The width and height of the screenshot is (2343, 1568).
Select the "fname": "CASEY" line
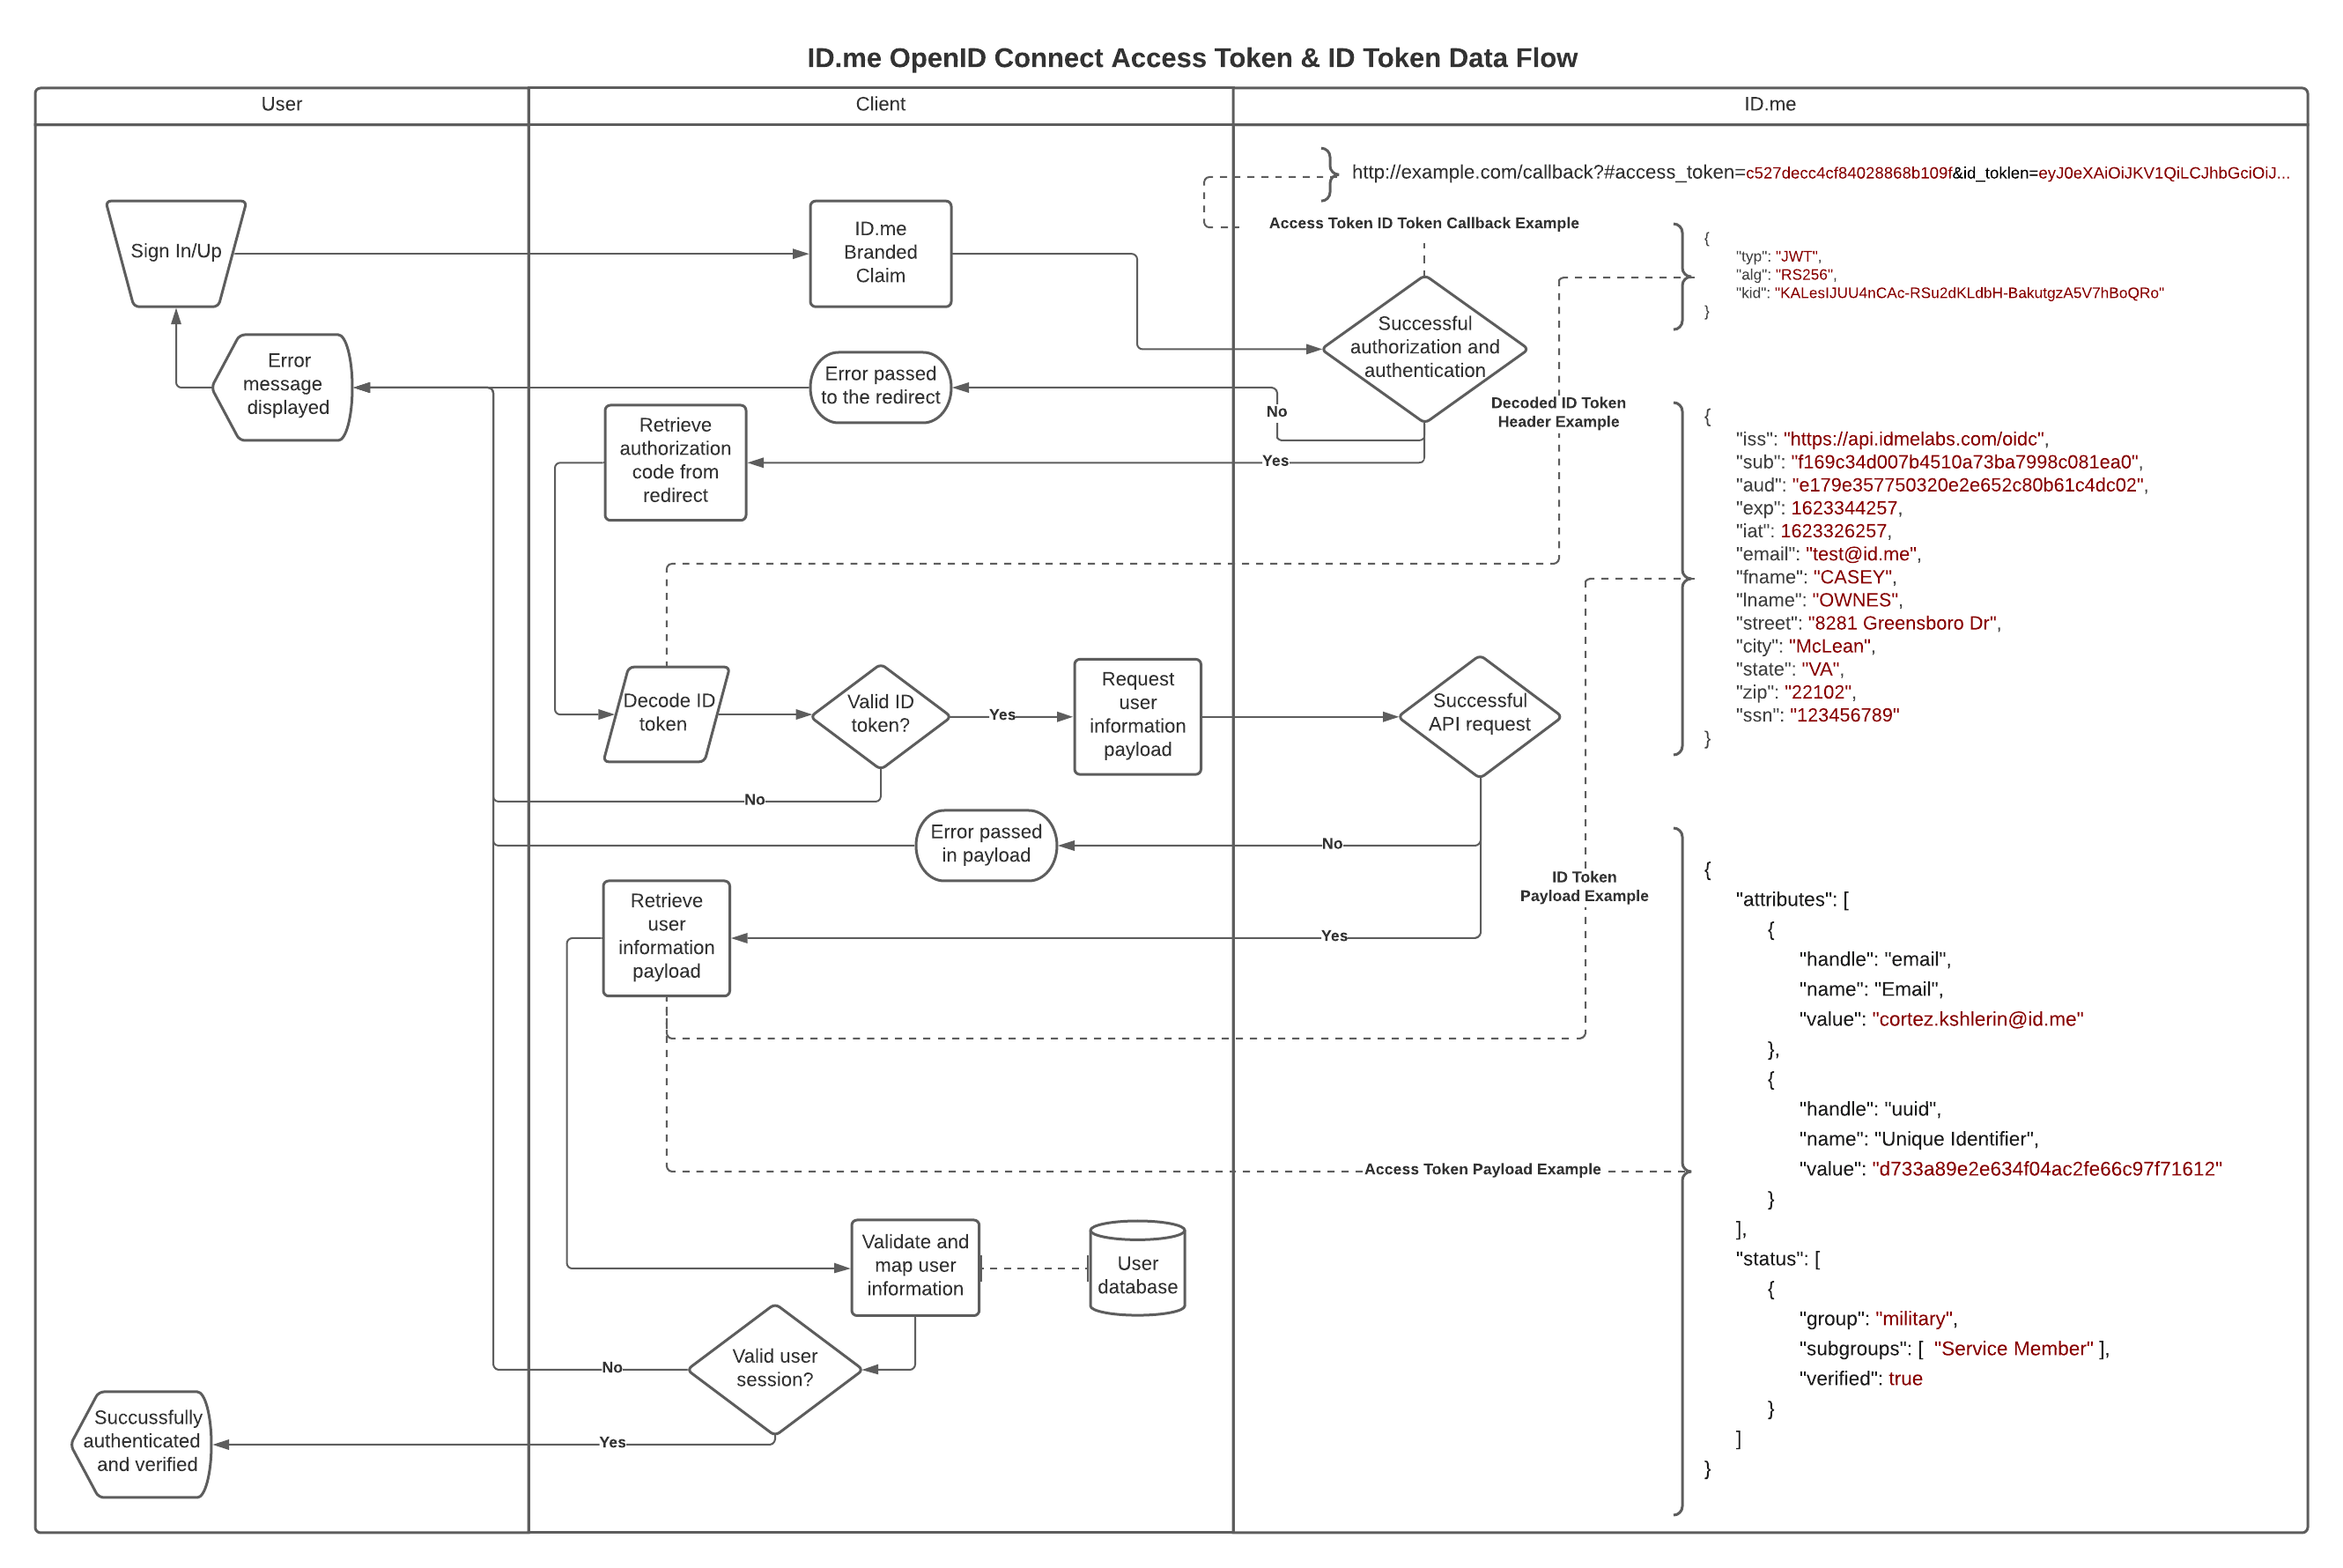(1815, 577)
